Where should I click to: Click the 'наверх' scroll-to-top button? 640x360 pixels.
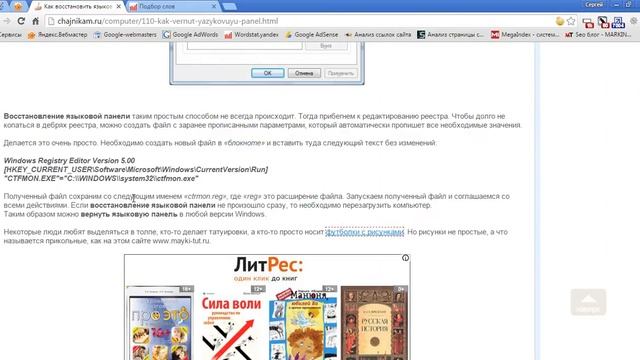coord(588,302)
